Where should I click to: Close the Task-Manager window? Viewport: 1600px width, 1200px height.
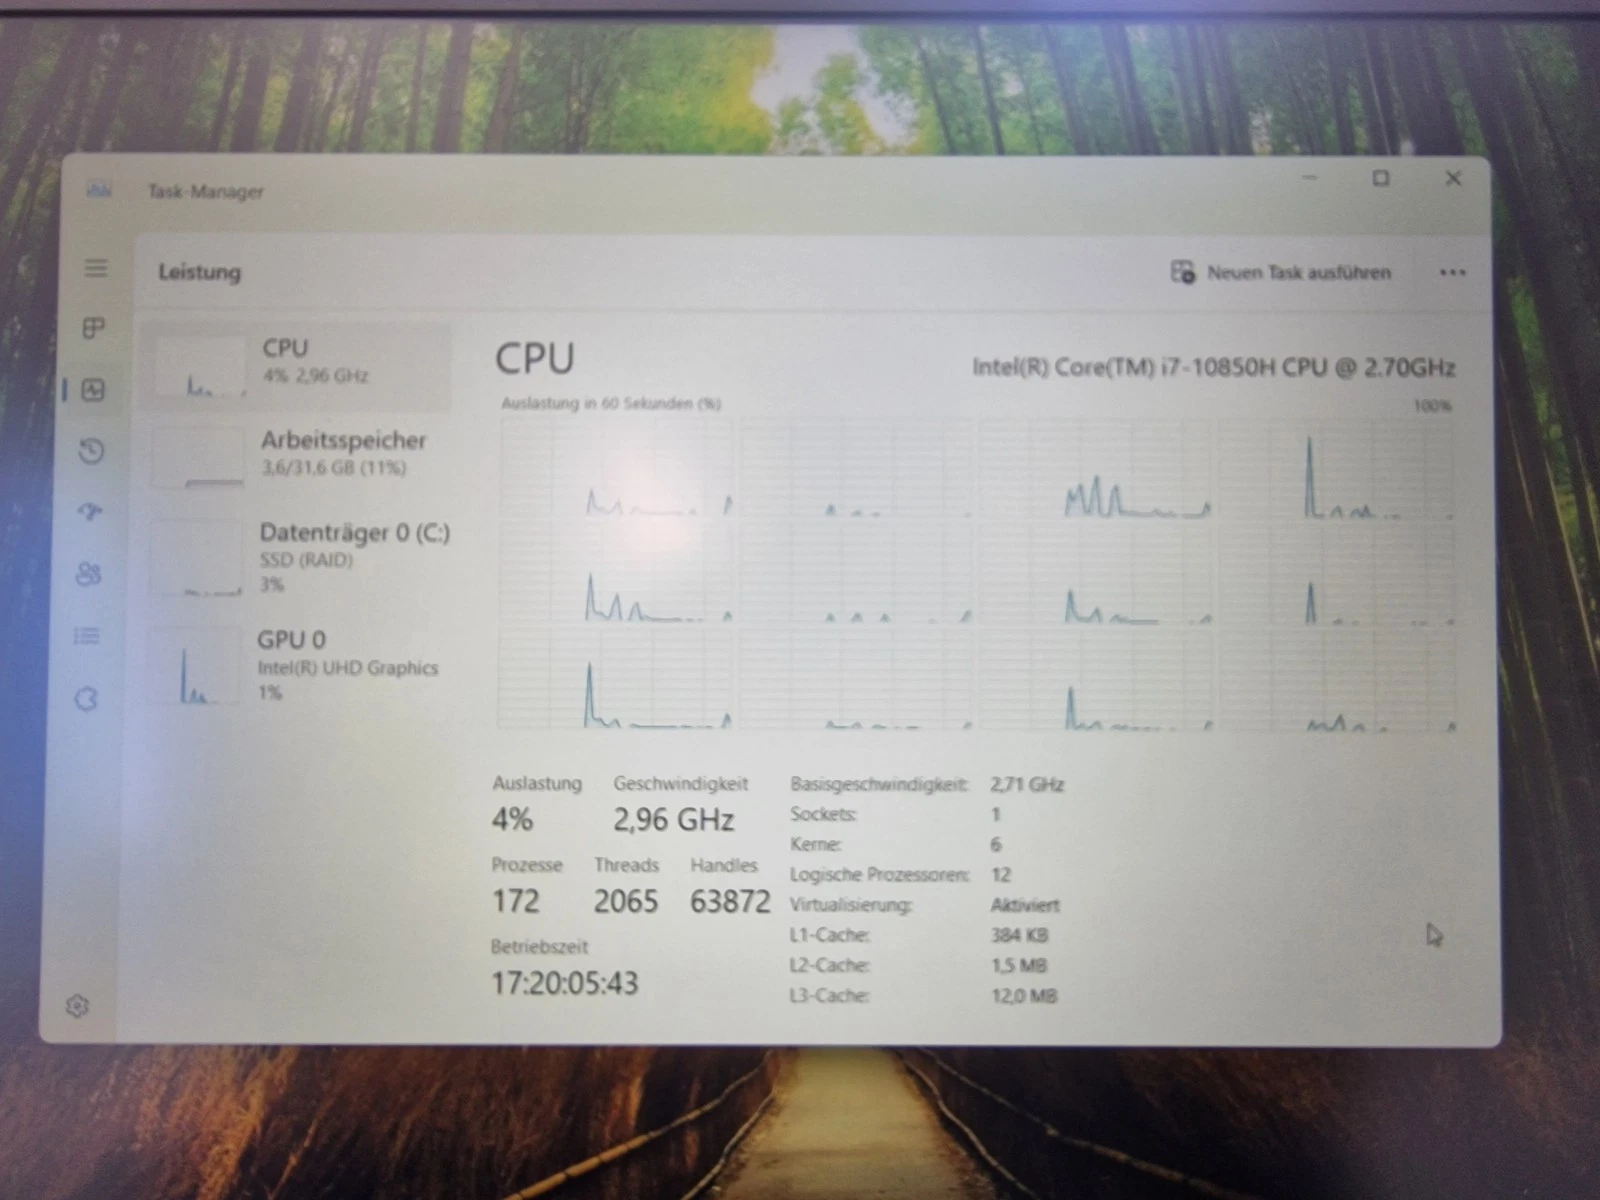(x=1453, y=178)
